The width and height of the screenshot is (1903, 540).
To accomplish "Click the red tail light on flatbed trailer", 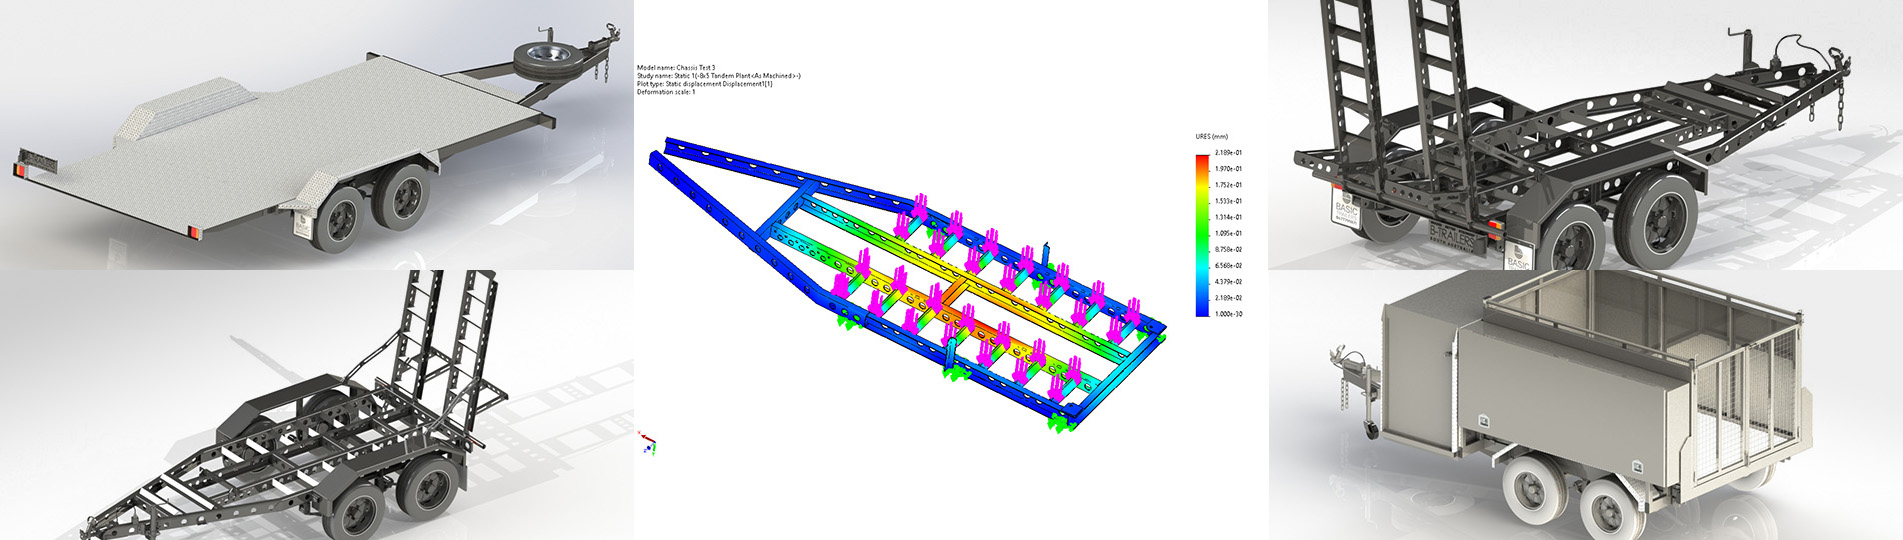I will [17, 170].
